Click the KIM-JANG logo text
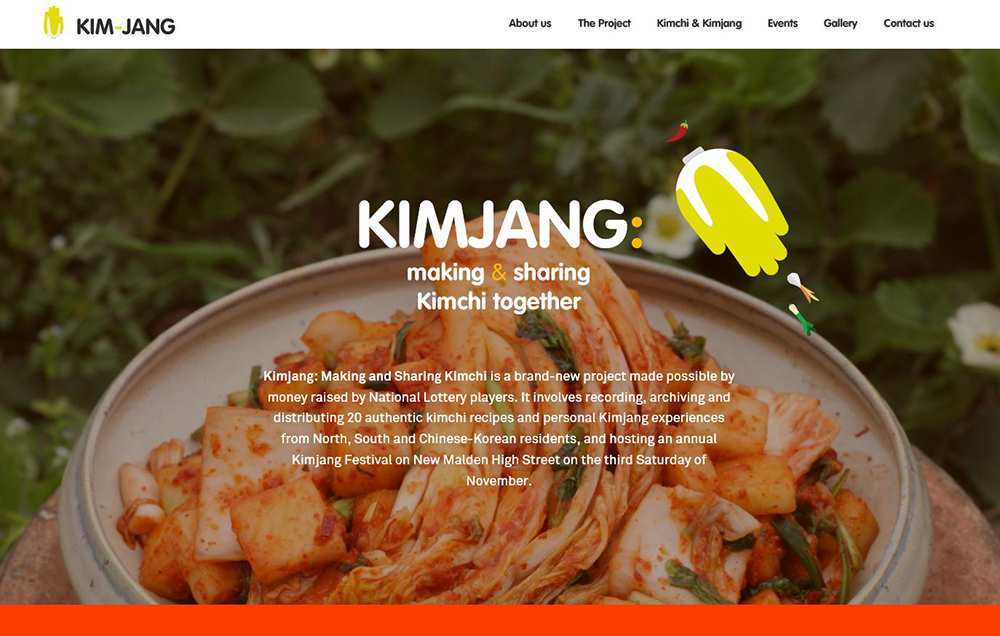 pyautogui.click(x=126, y=26)
